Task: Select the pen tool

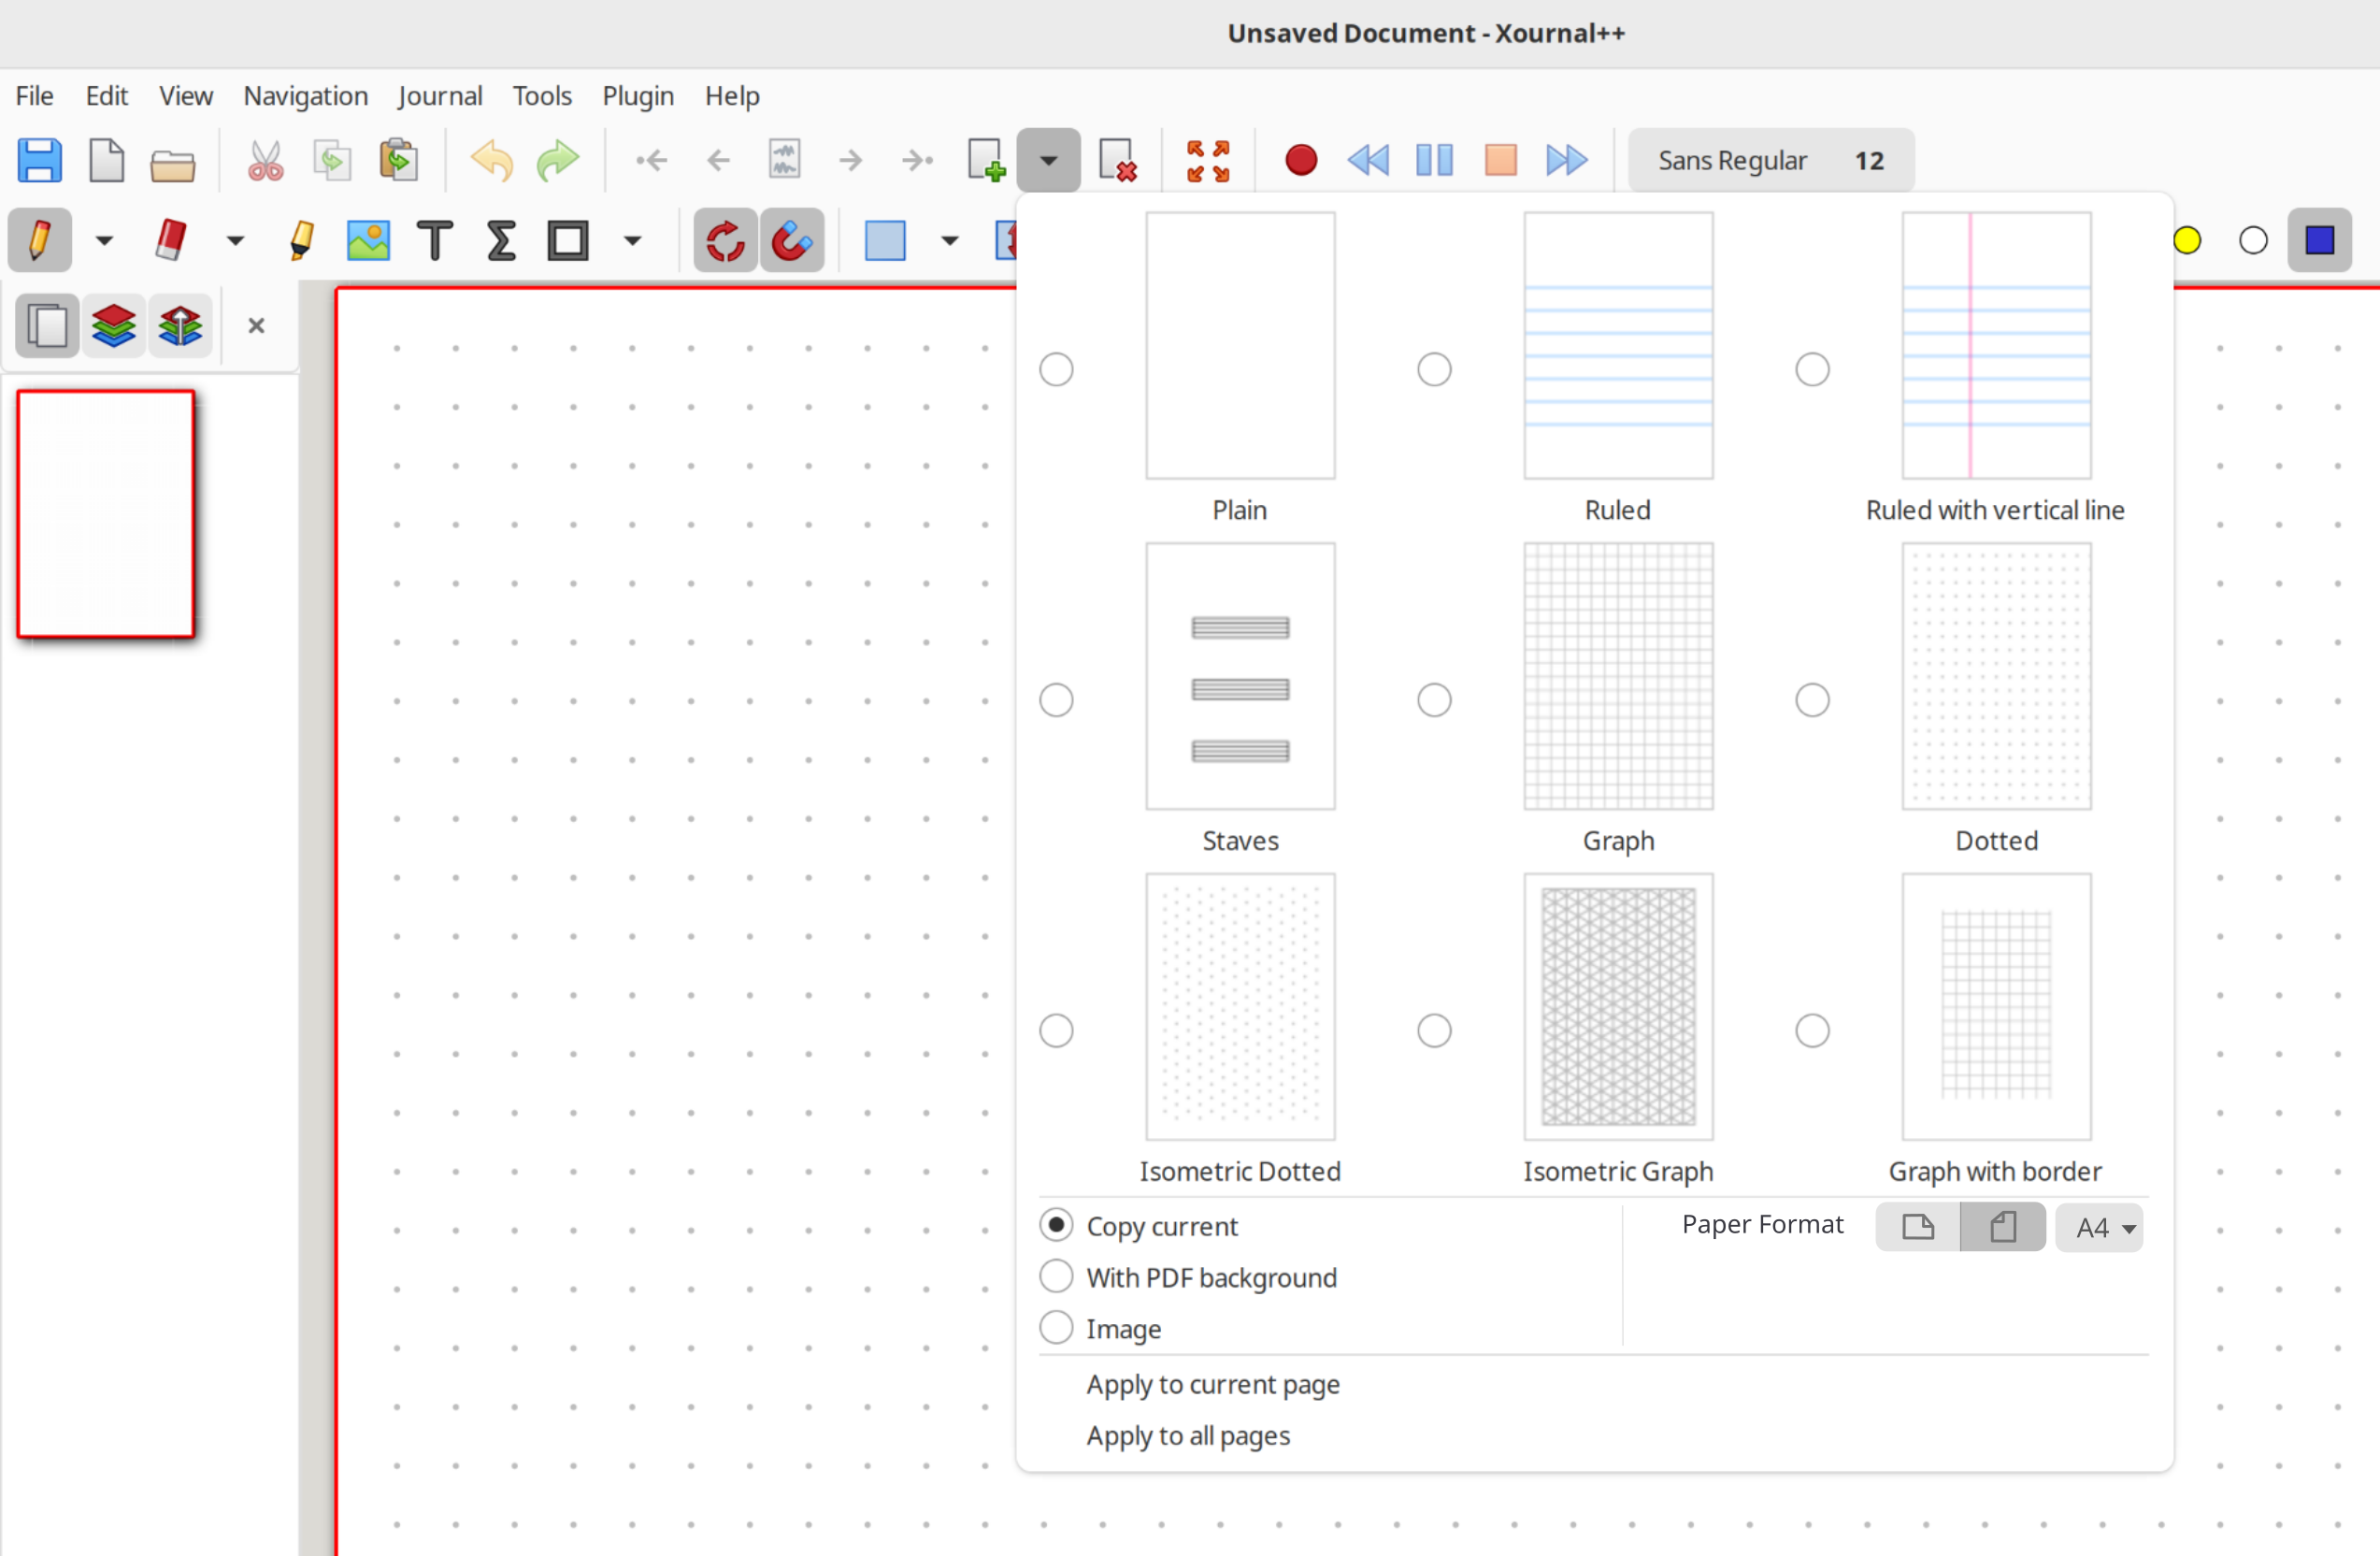Action: (x=39, y=240)
